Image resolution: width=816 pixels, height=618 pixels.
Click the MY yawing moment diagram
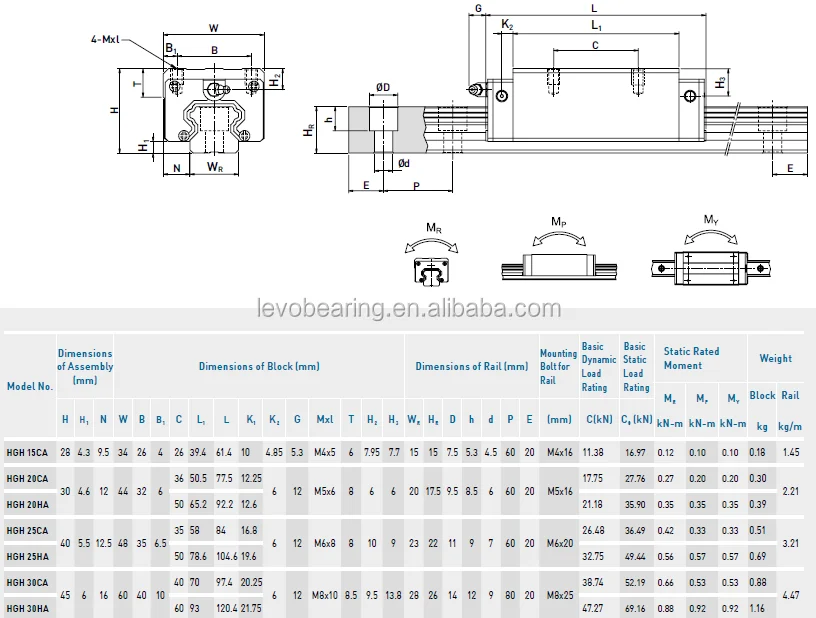(x=711, y=257)
